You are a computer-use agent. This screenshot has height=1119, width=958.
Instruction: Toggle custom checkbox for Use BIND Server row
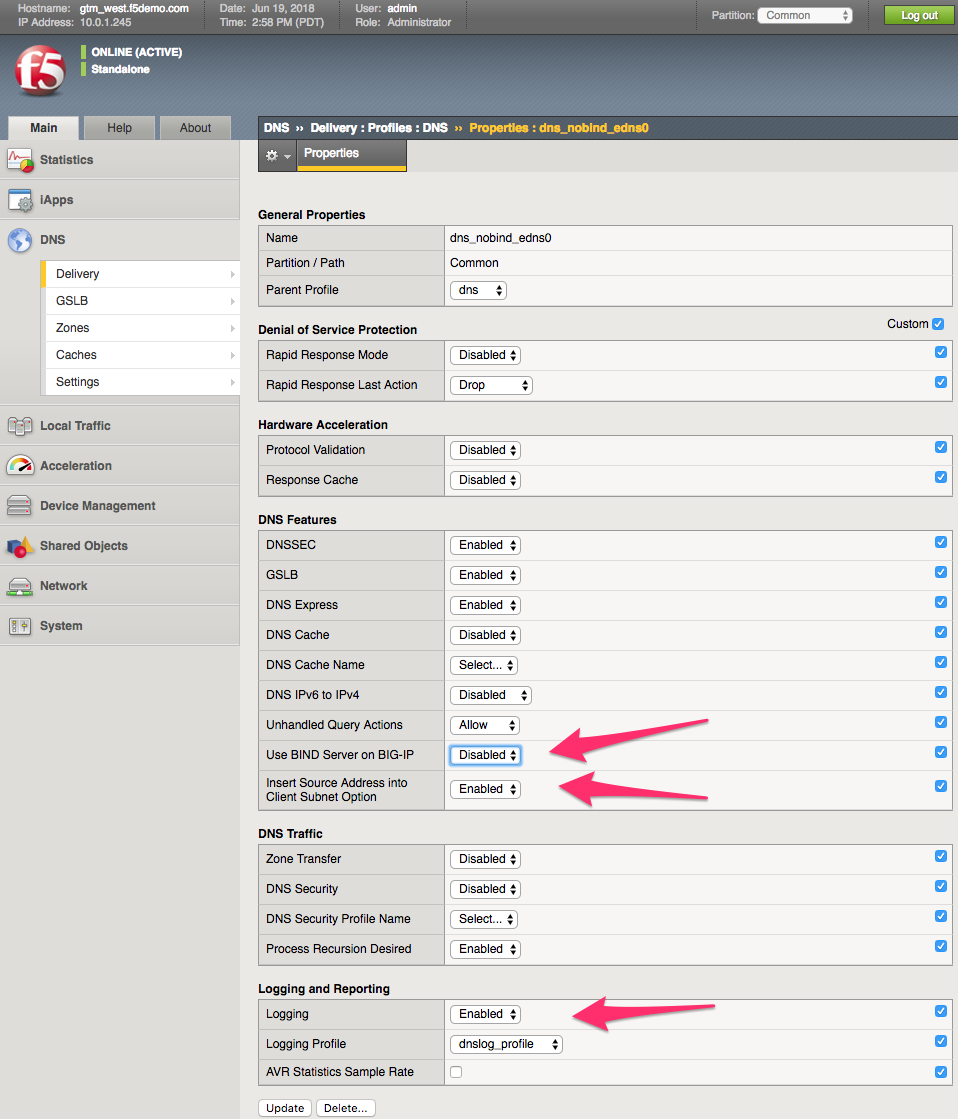pos(941,752)
